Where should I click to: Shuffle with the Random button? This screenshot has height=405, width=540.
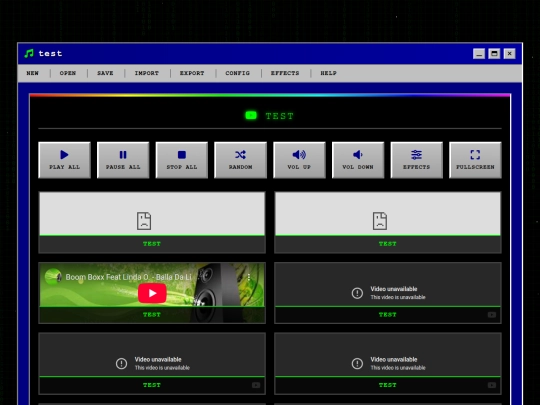tap(240, 160)
